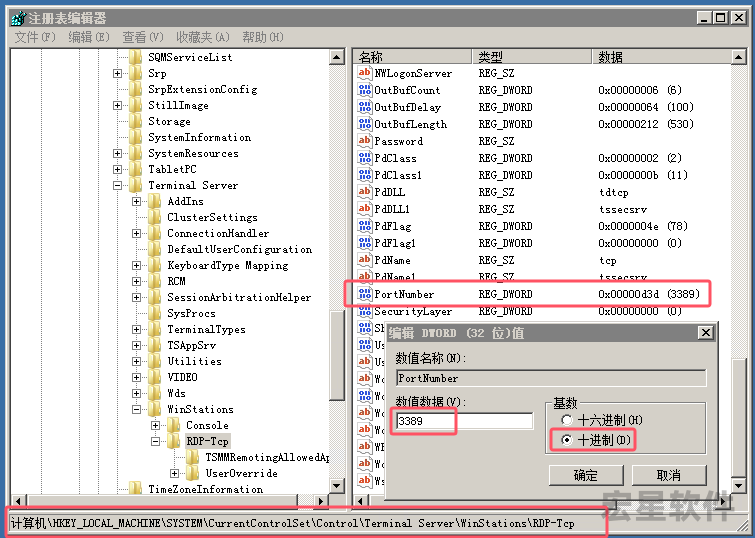Open the 文件 menu
The height and width of the screenshot is (538, 755).
[34, 37]
